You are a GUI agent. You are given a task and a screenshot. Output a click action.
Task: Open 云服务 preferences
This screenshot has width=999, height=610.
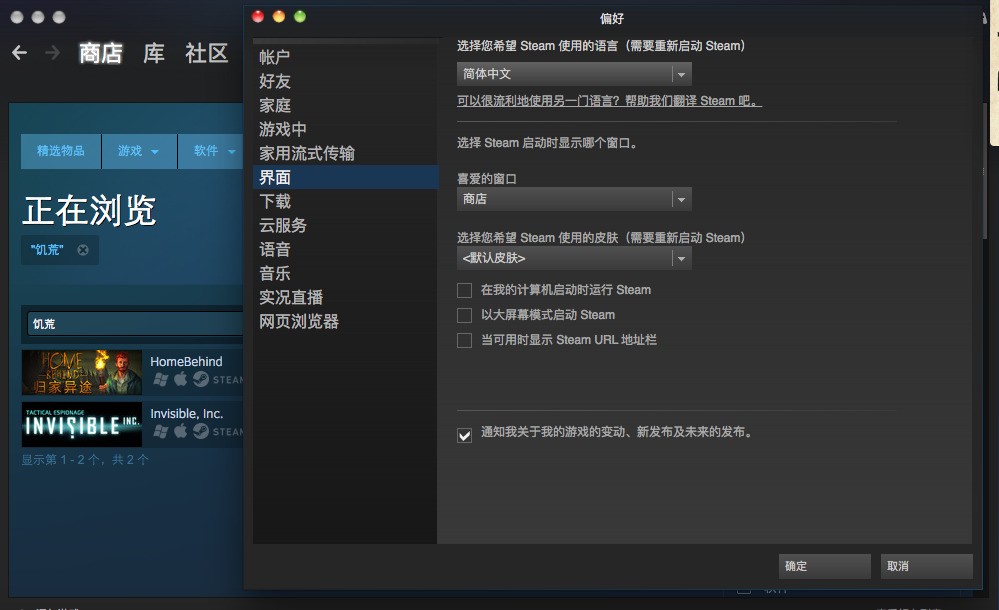(345, 226)
